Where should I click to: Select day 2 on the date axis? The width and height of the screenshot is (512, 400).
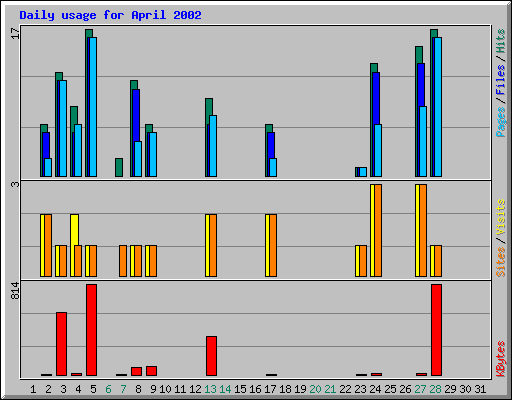tap(48, 389)
